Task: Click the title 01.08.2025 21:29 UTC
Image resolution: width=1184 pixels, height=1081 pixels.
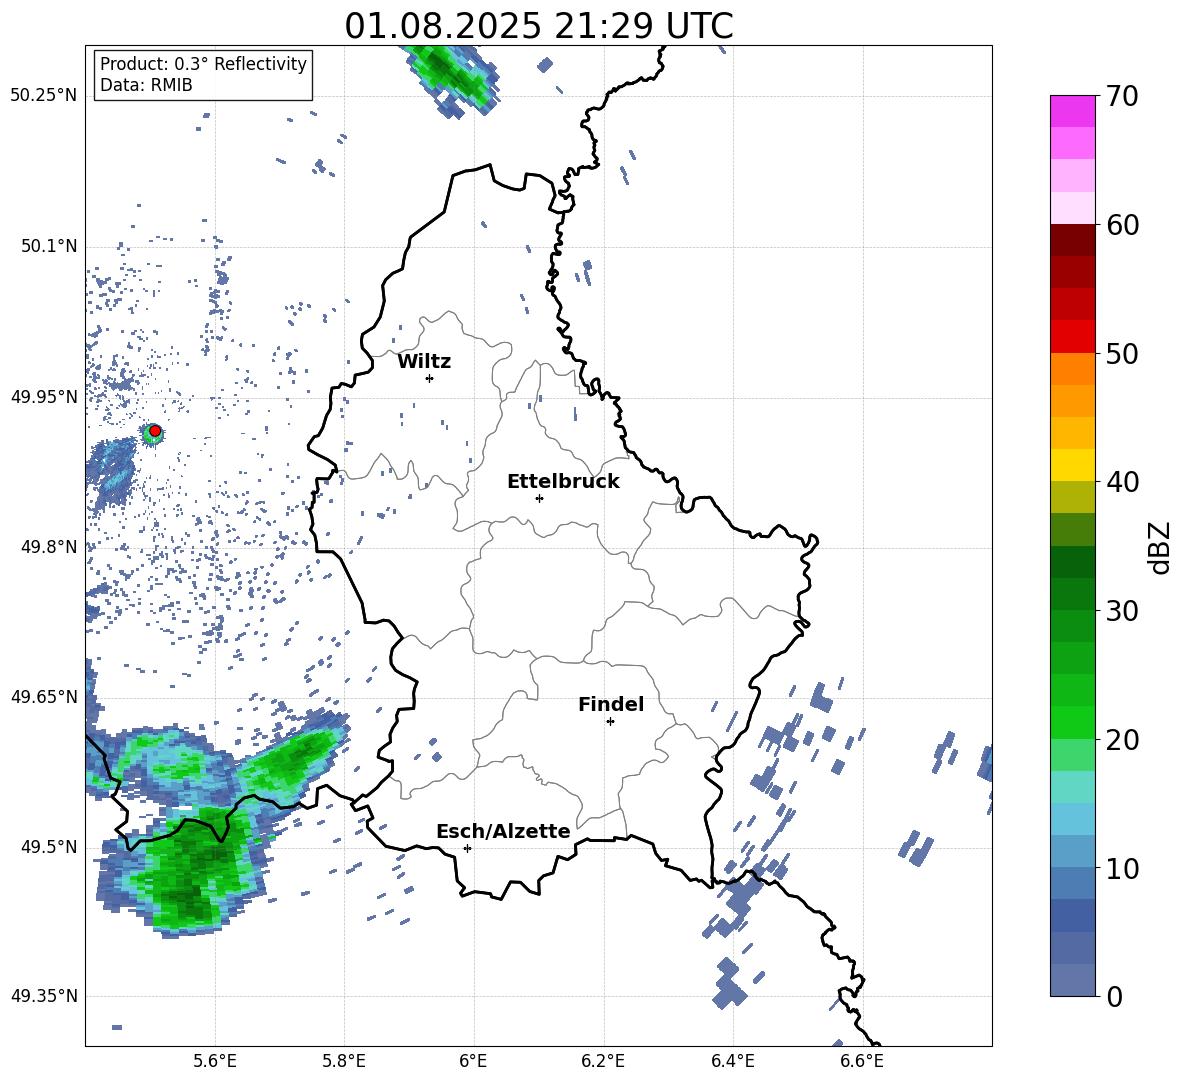Action: [x=539, y=26]
